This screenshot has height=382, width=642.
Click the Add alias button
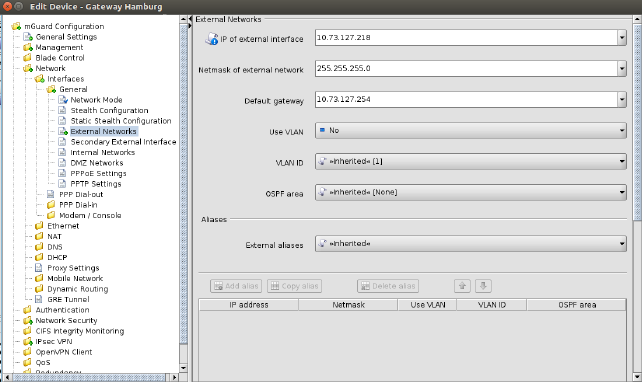[x=236, y=286]
